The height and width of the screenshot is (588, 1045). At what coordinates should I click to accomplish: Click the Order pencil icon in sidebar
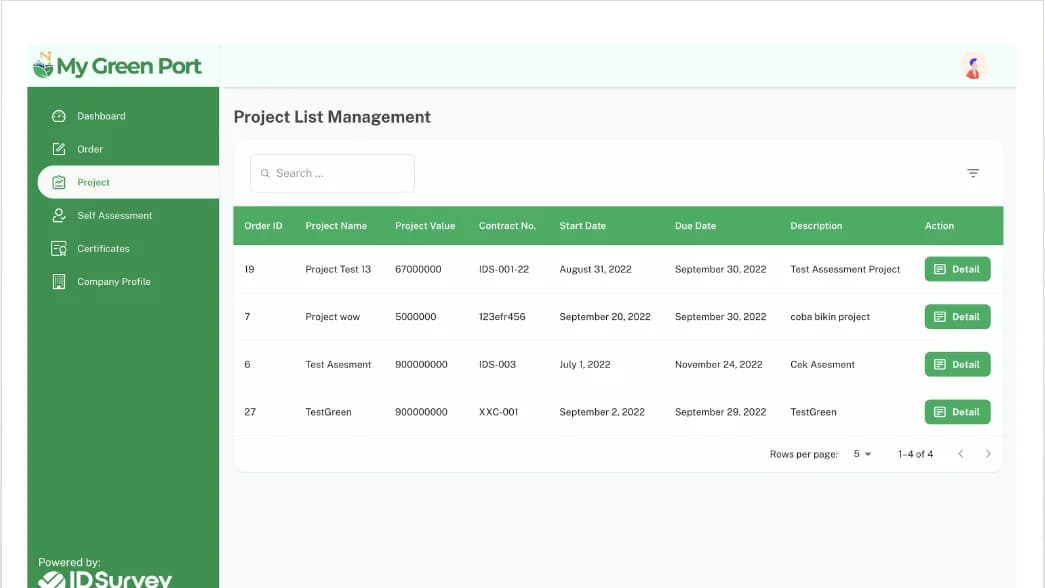coord(59,149)
